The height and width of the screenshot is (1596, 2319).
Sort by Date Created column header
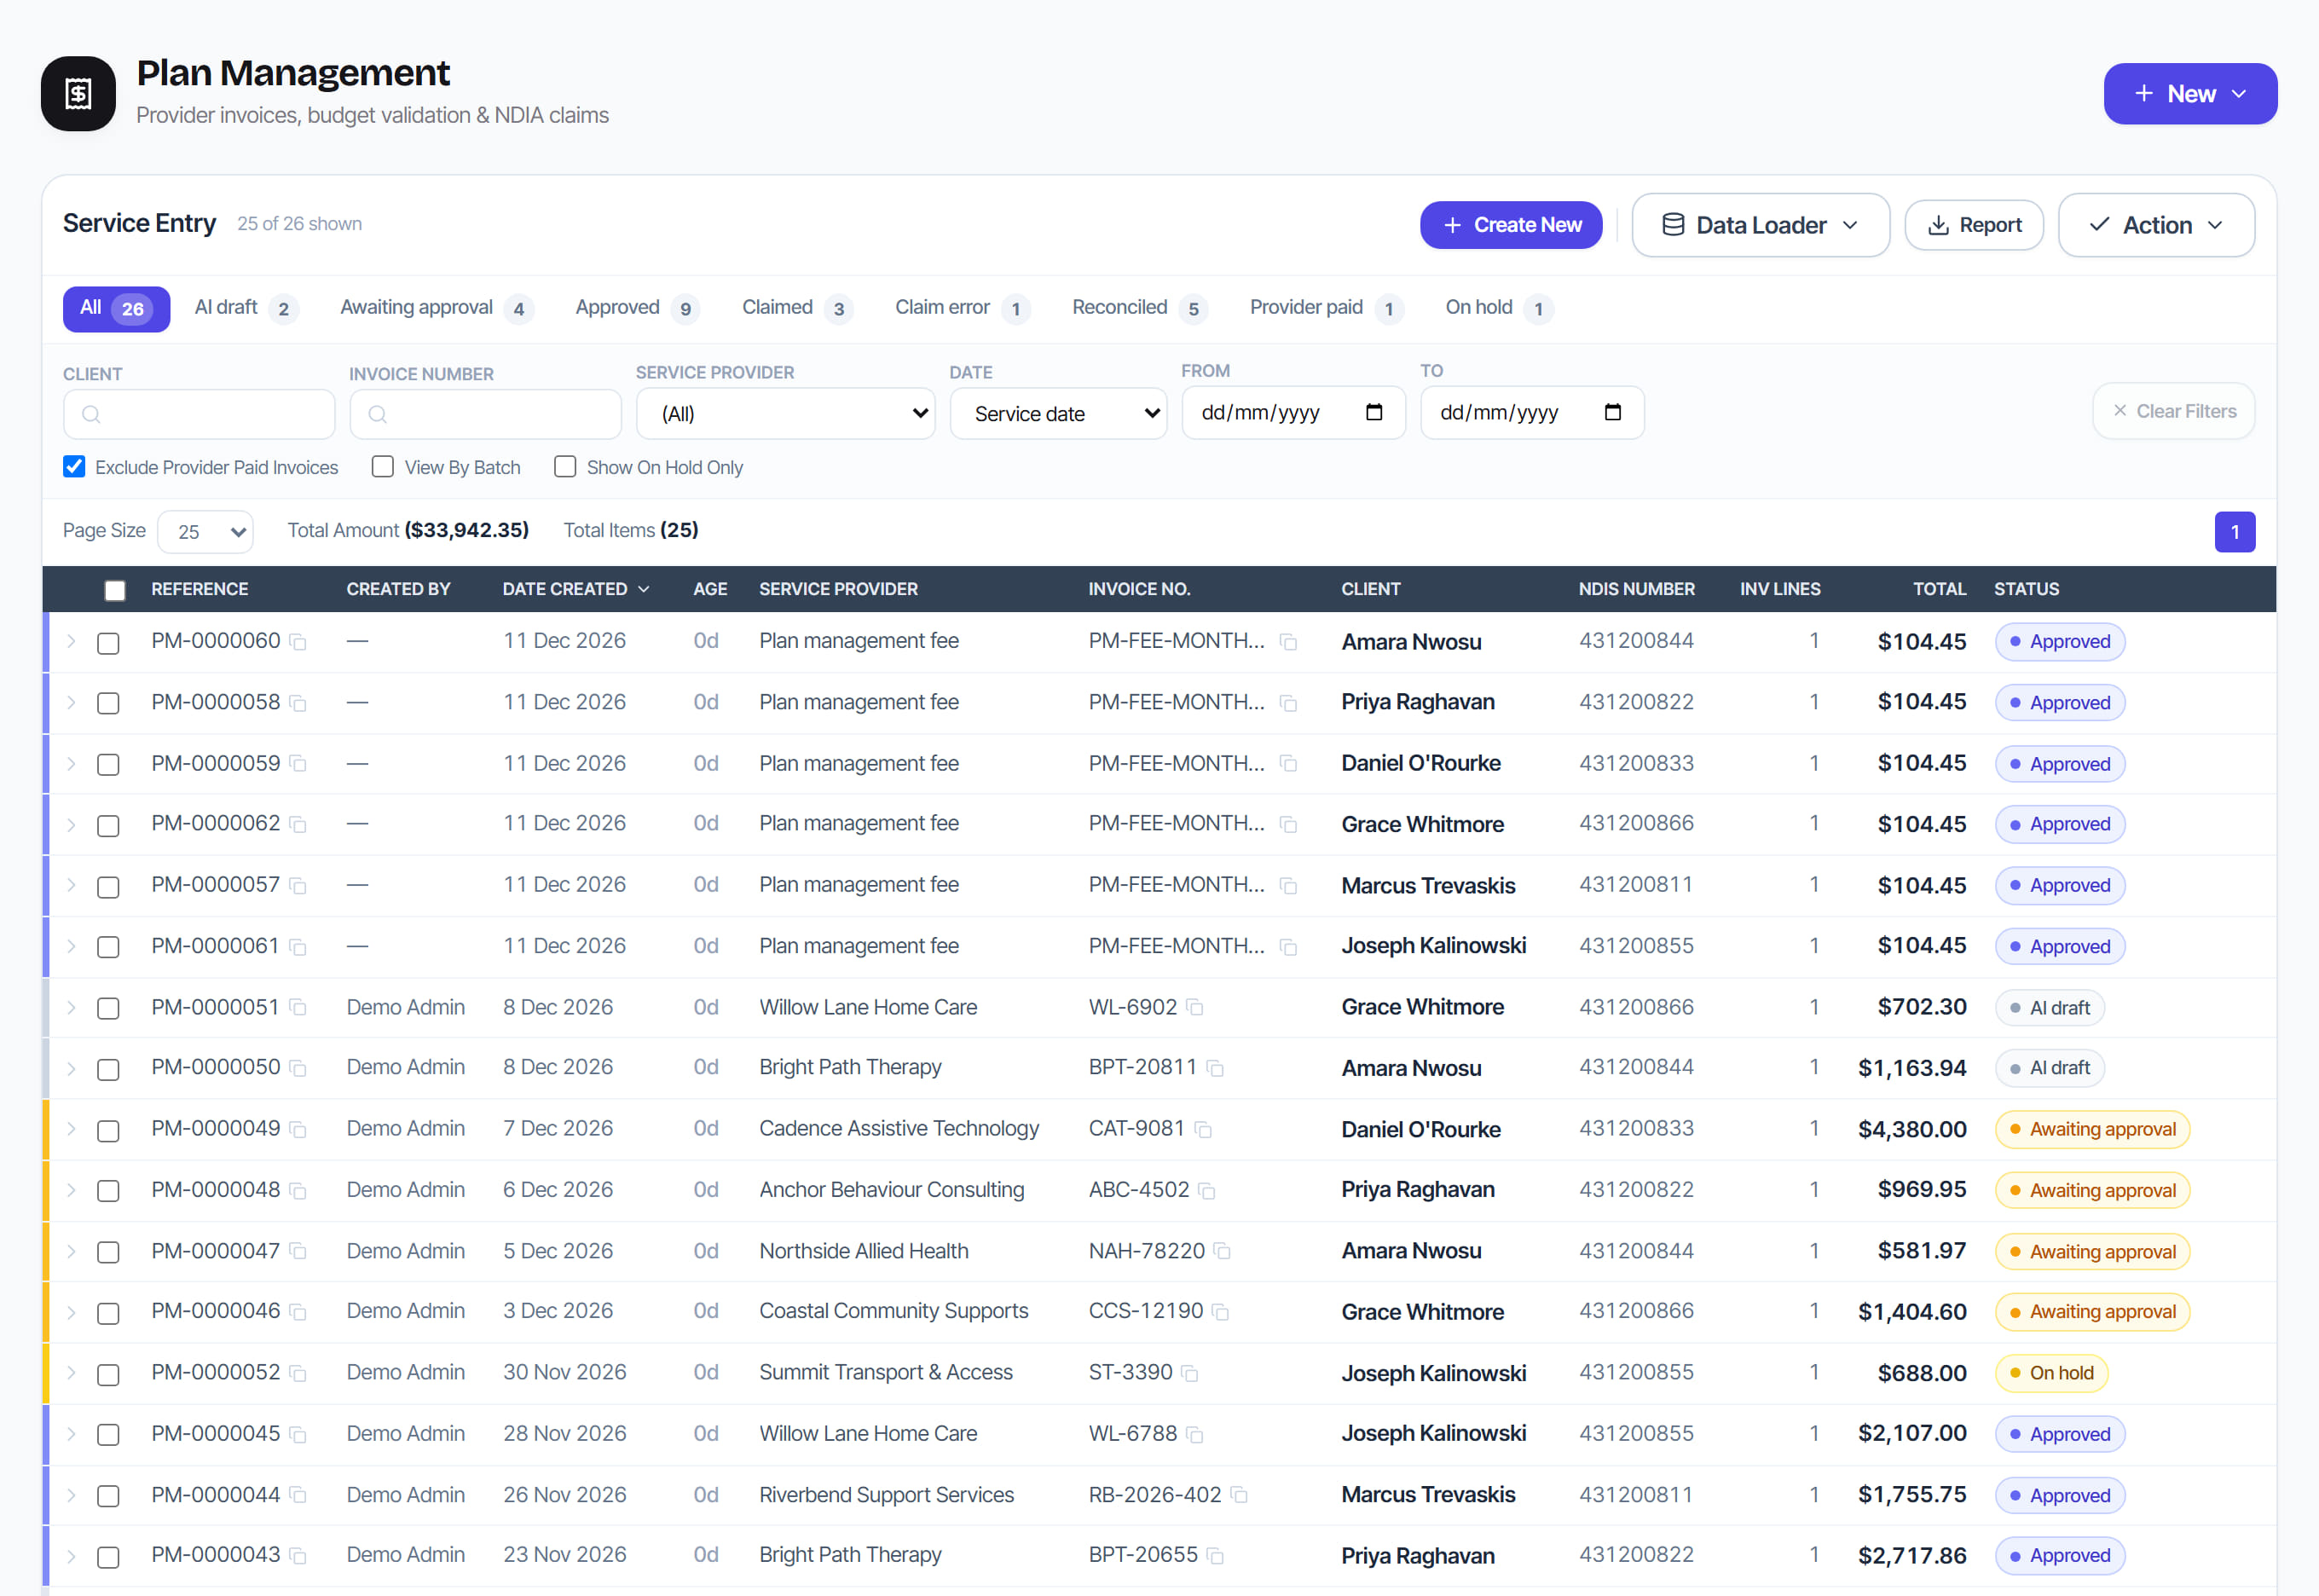pyautogui.click(x=576, y=589)
